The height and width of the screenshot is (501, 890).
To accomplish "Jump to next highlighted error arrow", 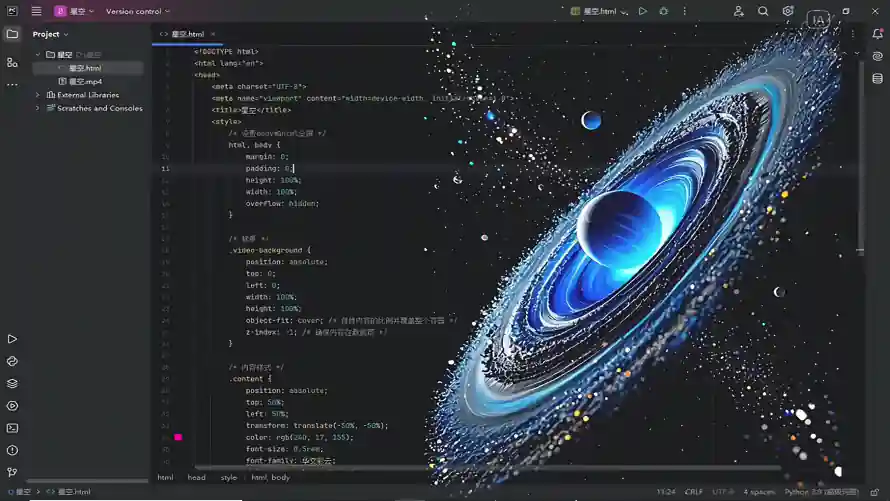I will 857,53.
